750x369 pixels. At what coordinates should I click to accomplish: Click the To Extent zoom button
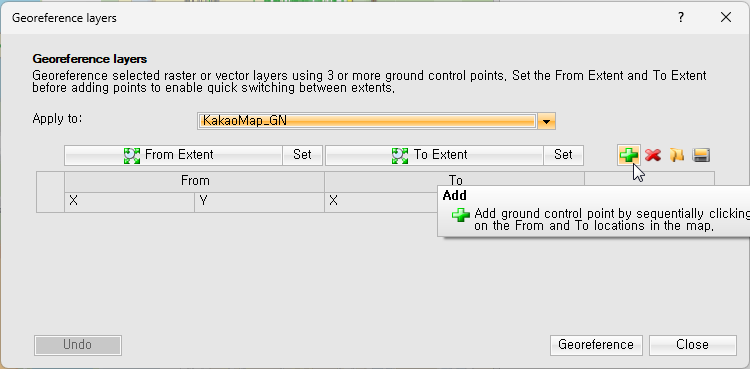coord(434,155)
